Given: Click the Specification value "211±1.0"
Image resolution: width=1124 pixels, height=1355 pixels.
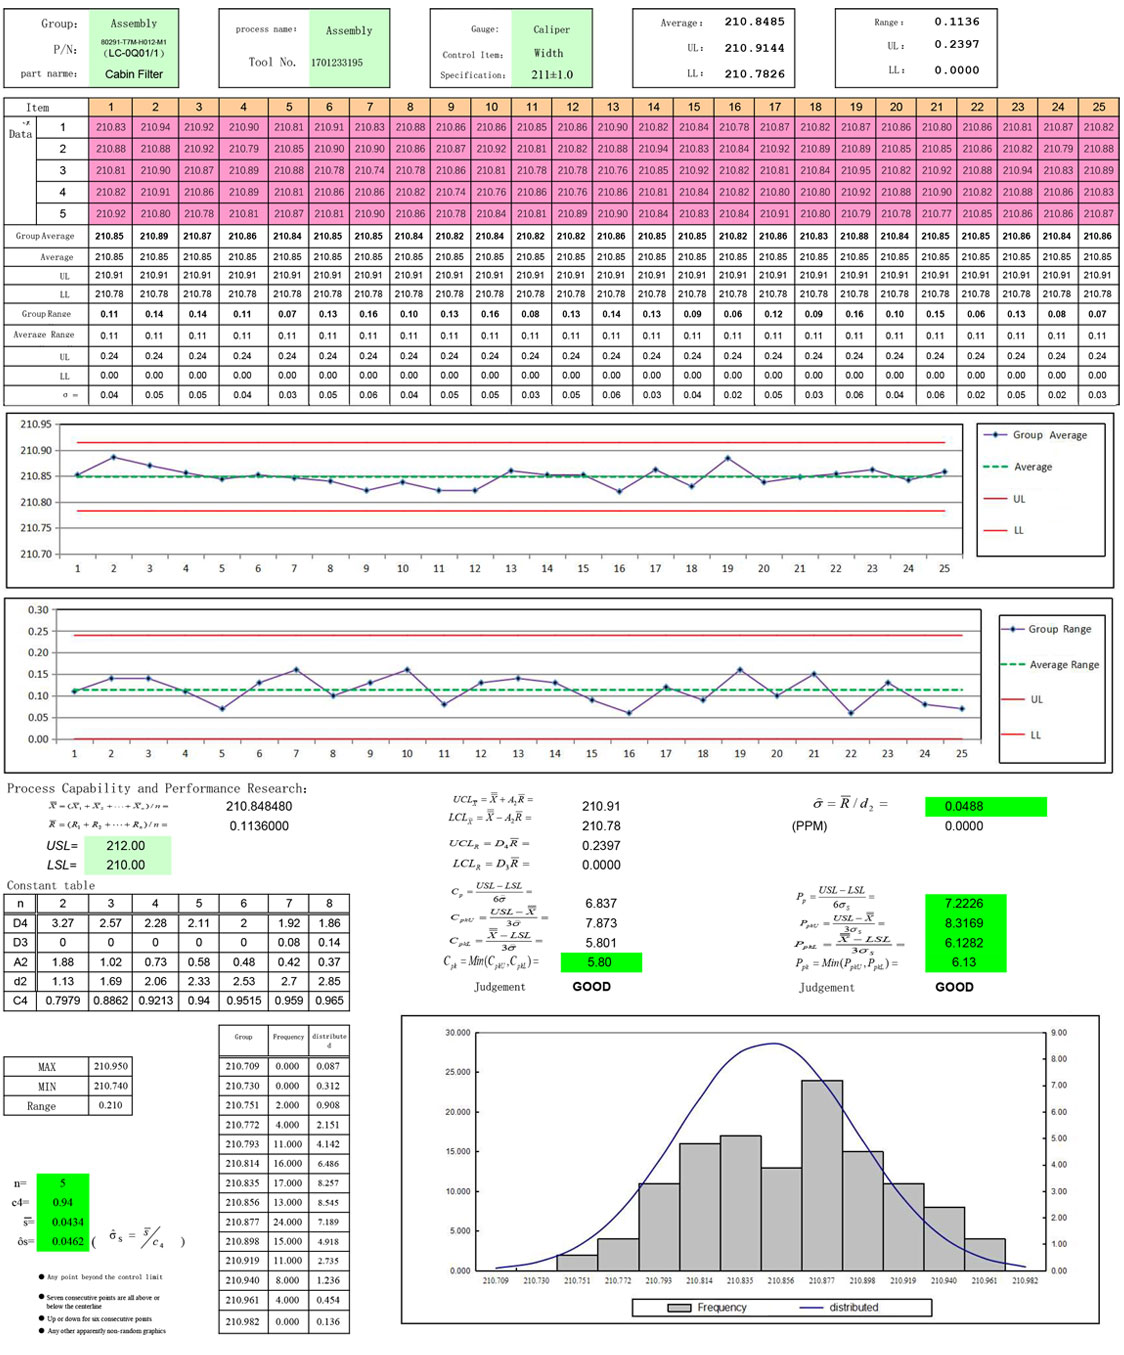Looking at the screenshot, I should click(x=552, y=75).
